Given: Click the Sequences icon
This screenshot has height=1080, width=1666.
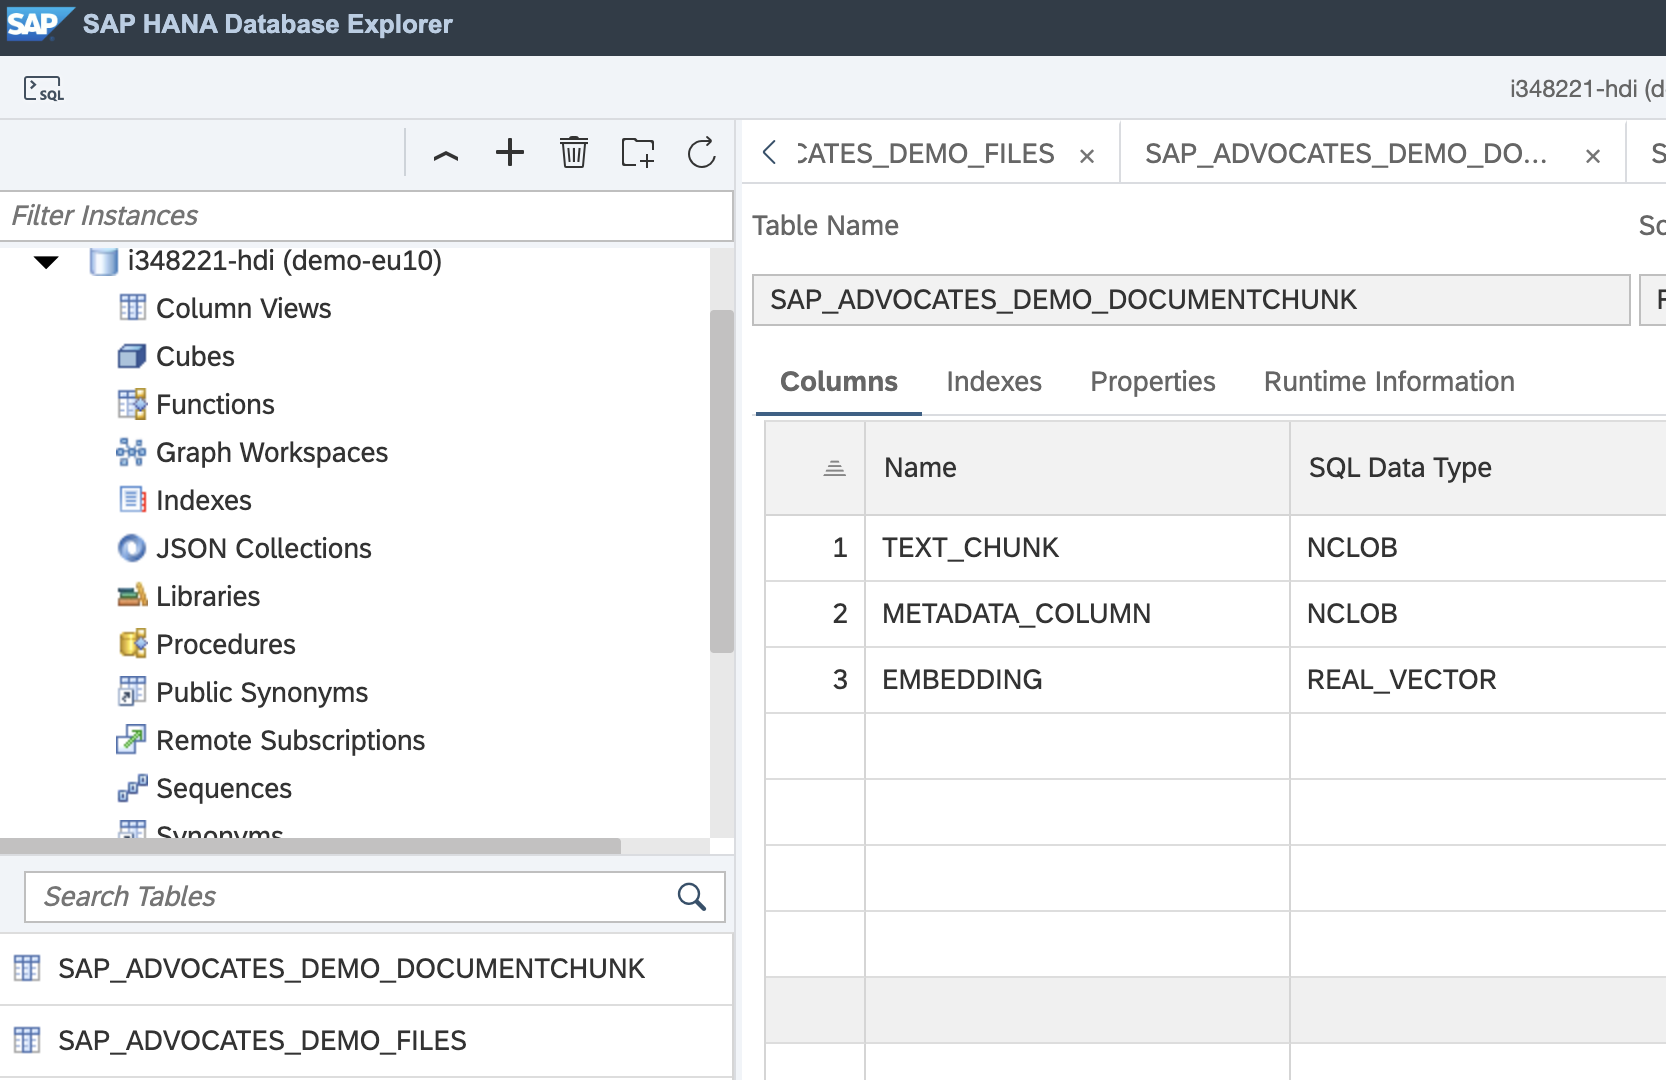Looking at the screenshot, I should coord(132,788).
